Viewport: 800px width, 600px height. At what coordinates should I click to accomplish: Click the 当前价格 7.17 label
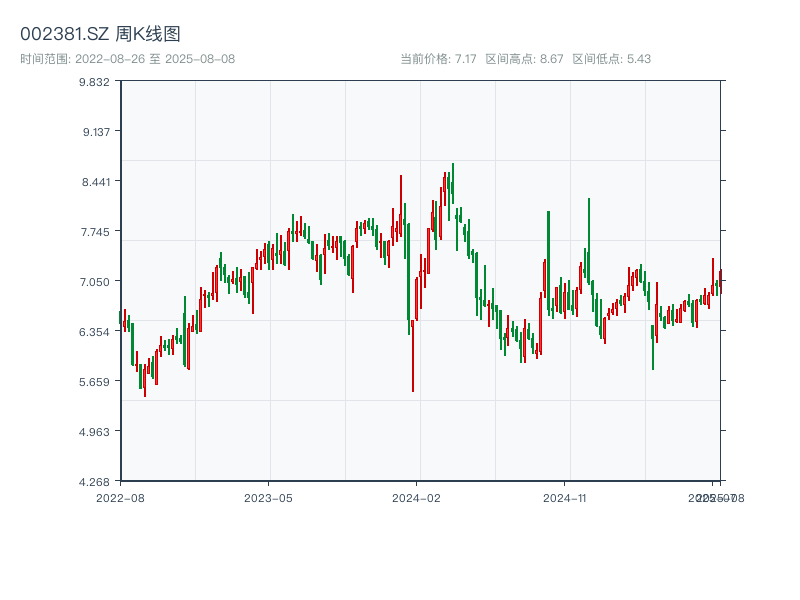tap(438, 59)
